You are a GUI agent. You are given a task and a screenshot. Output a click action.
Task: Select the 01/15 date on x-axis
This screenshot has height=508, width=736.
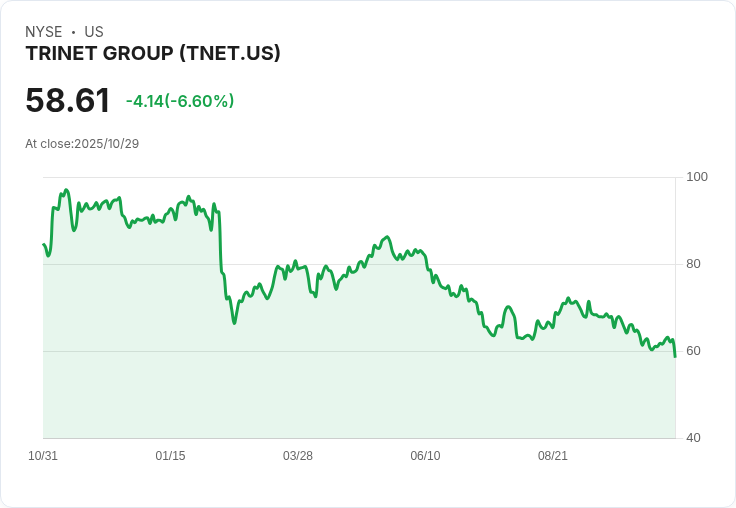pos(170,456)
